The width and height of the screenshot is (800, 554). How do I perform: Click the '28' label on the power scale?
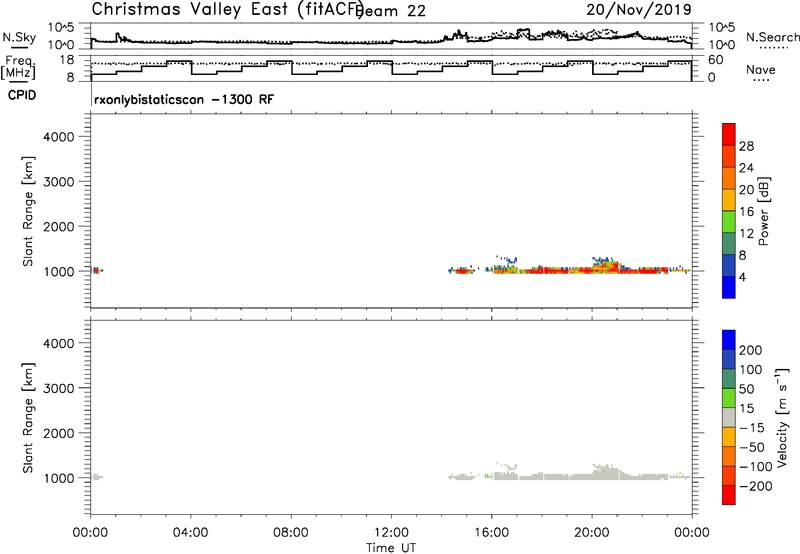tap(746, 146)
